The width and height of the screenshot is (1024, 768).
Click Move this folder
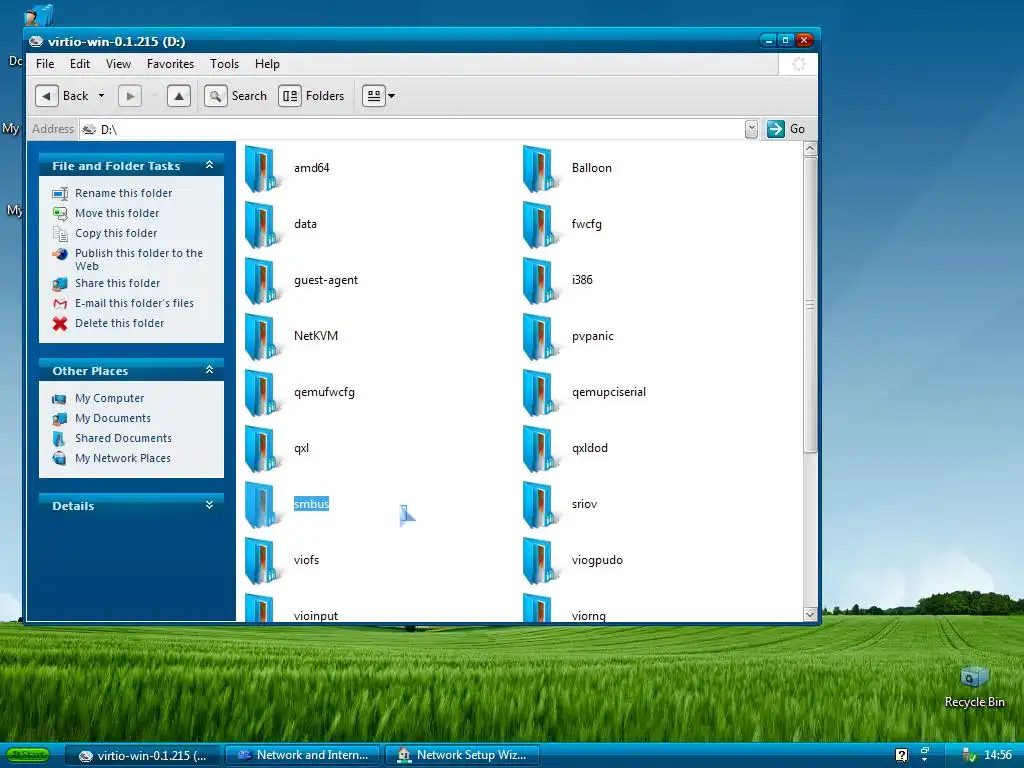pyautogui.click(x=117, y=214)
